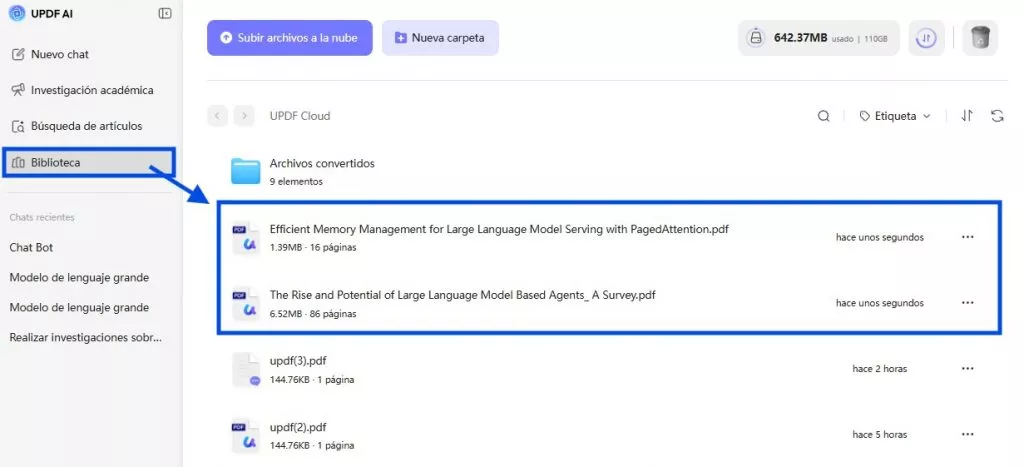Collapse the sidebar panel icon

[165, 13]
